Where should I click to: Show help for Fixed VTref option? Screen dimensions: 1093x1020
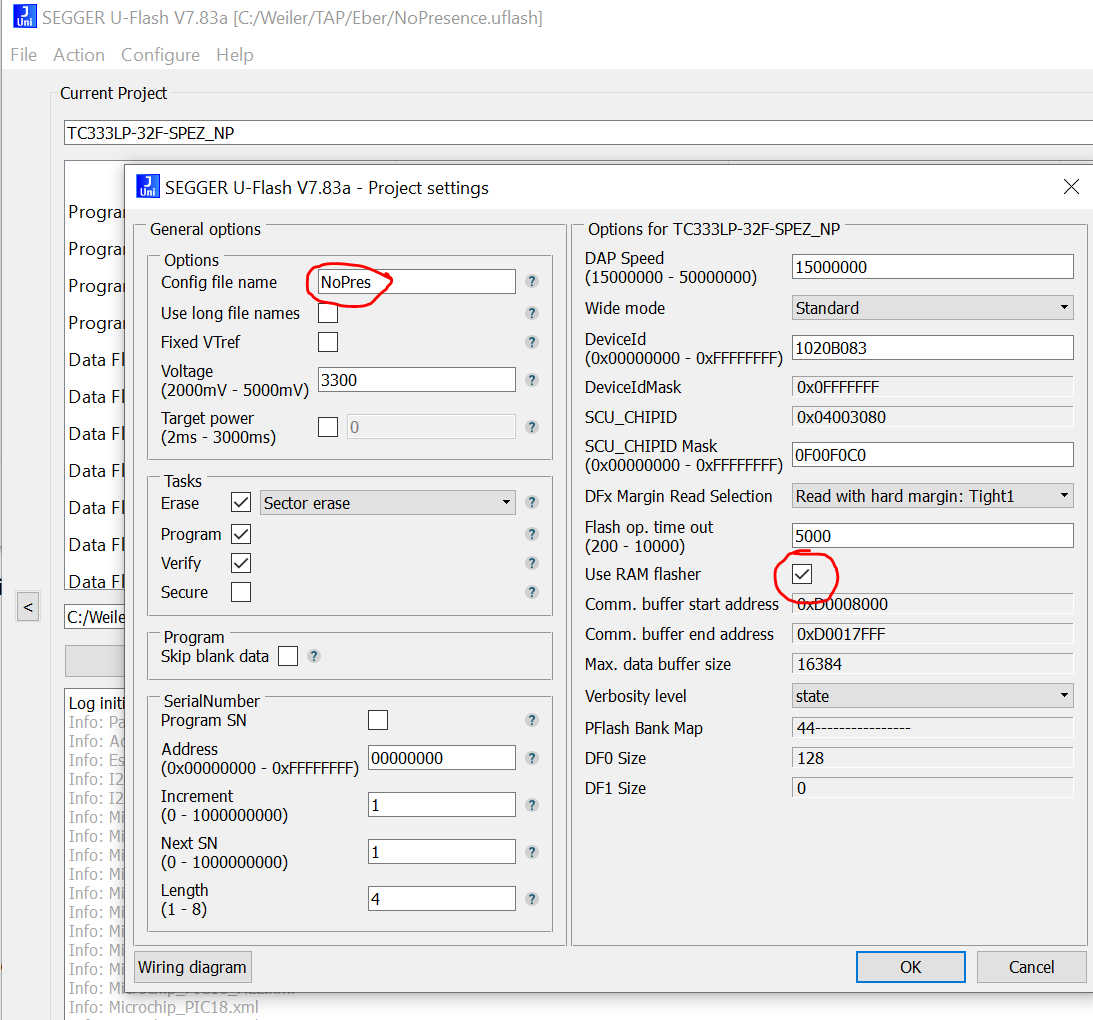pos(532,342)
